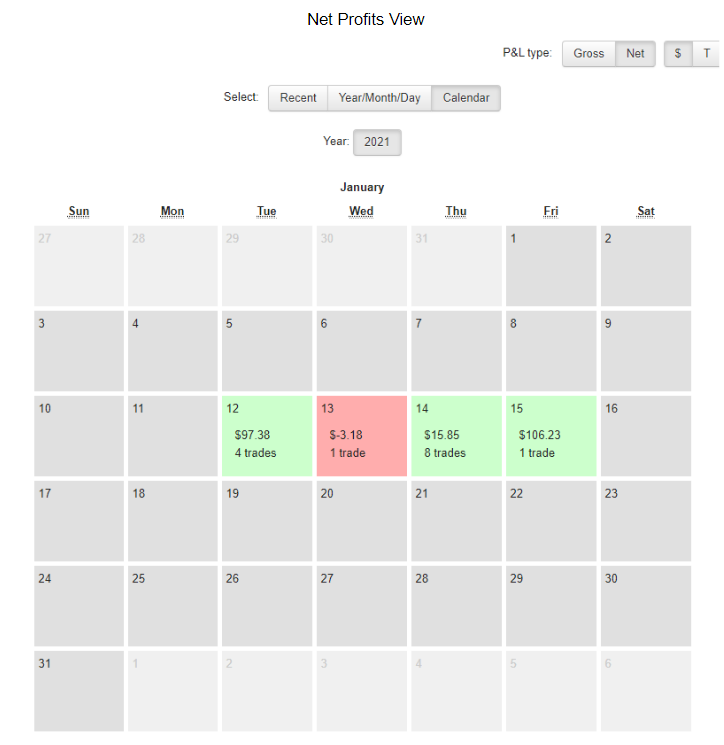
Task: Switch P&L type to Gross
Action: point(588,54)
